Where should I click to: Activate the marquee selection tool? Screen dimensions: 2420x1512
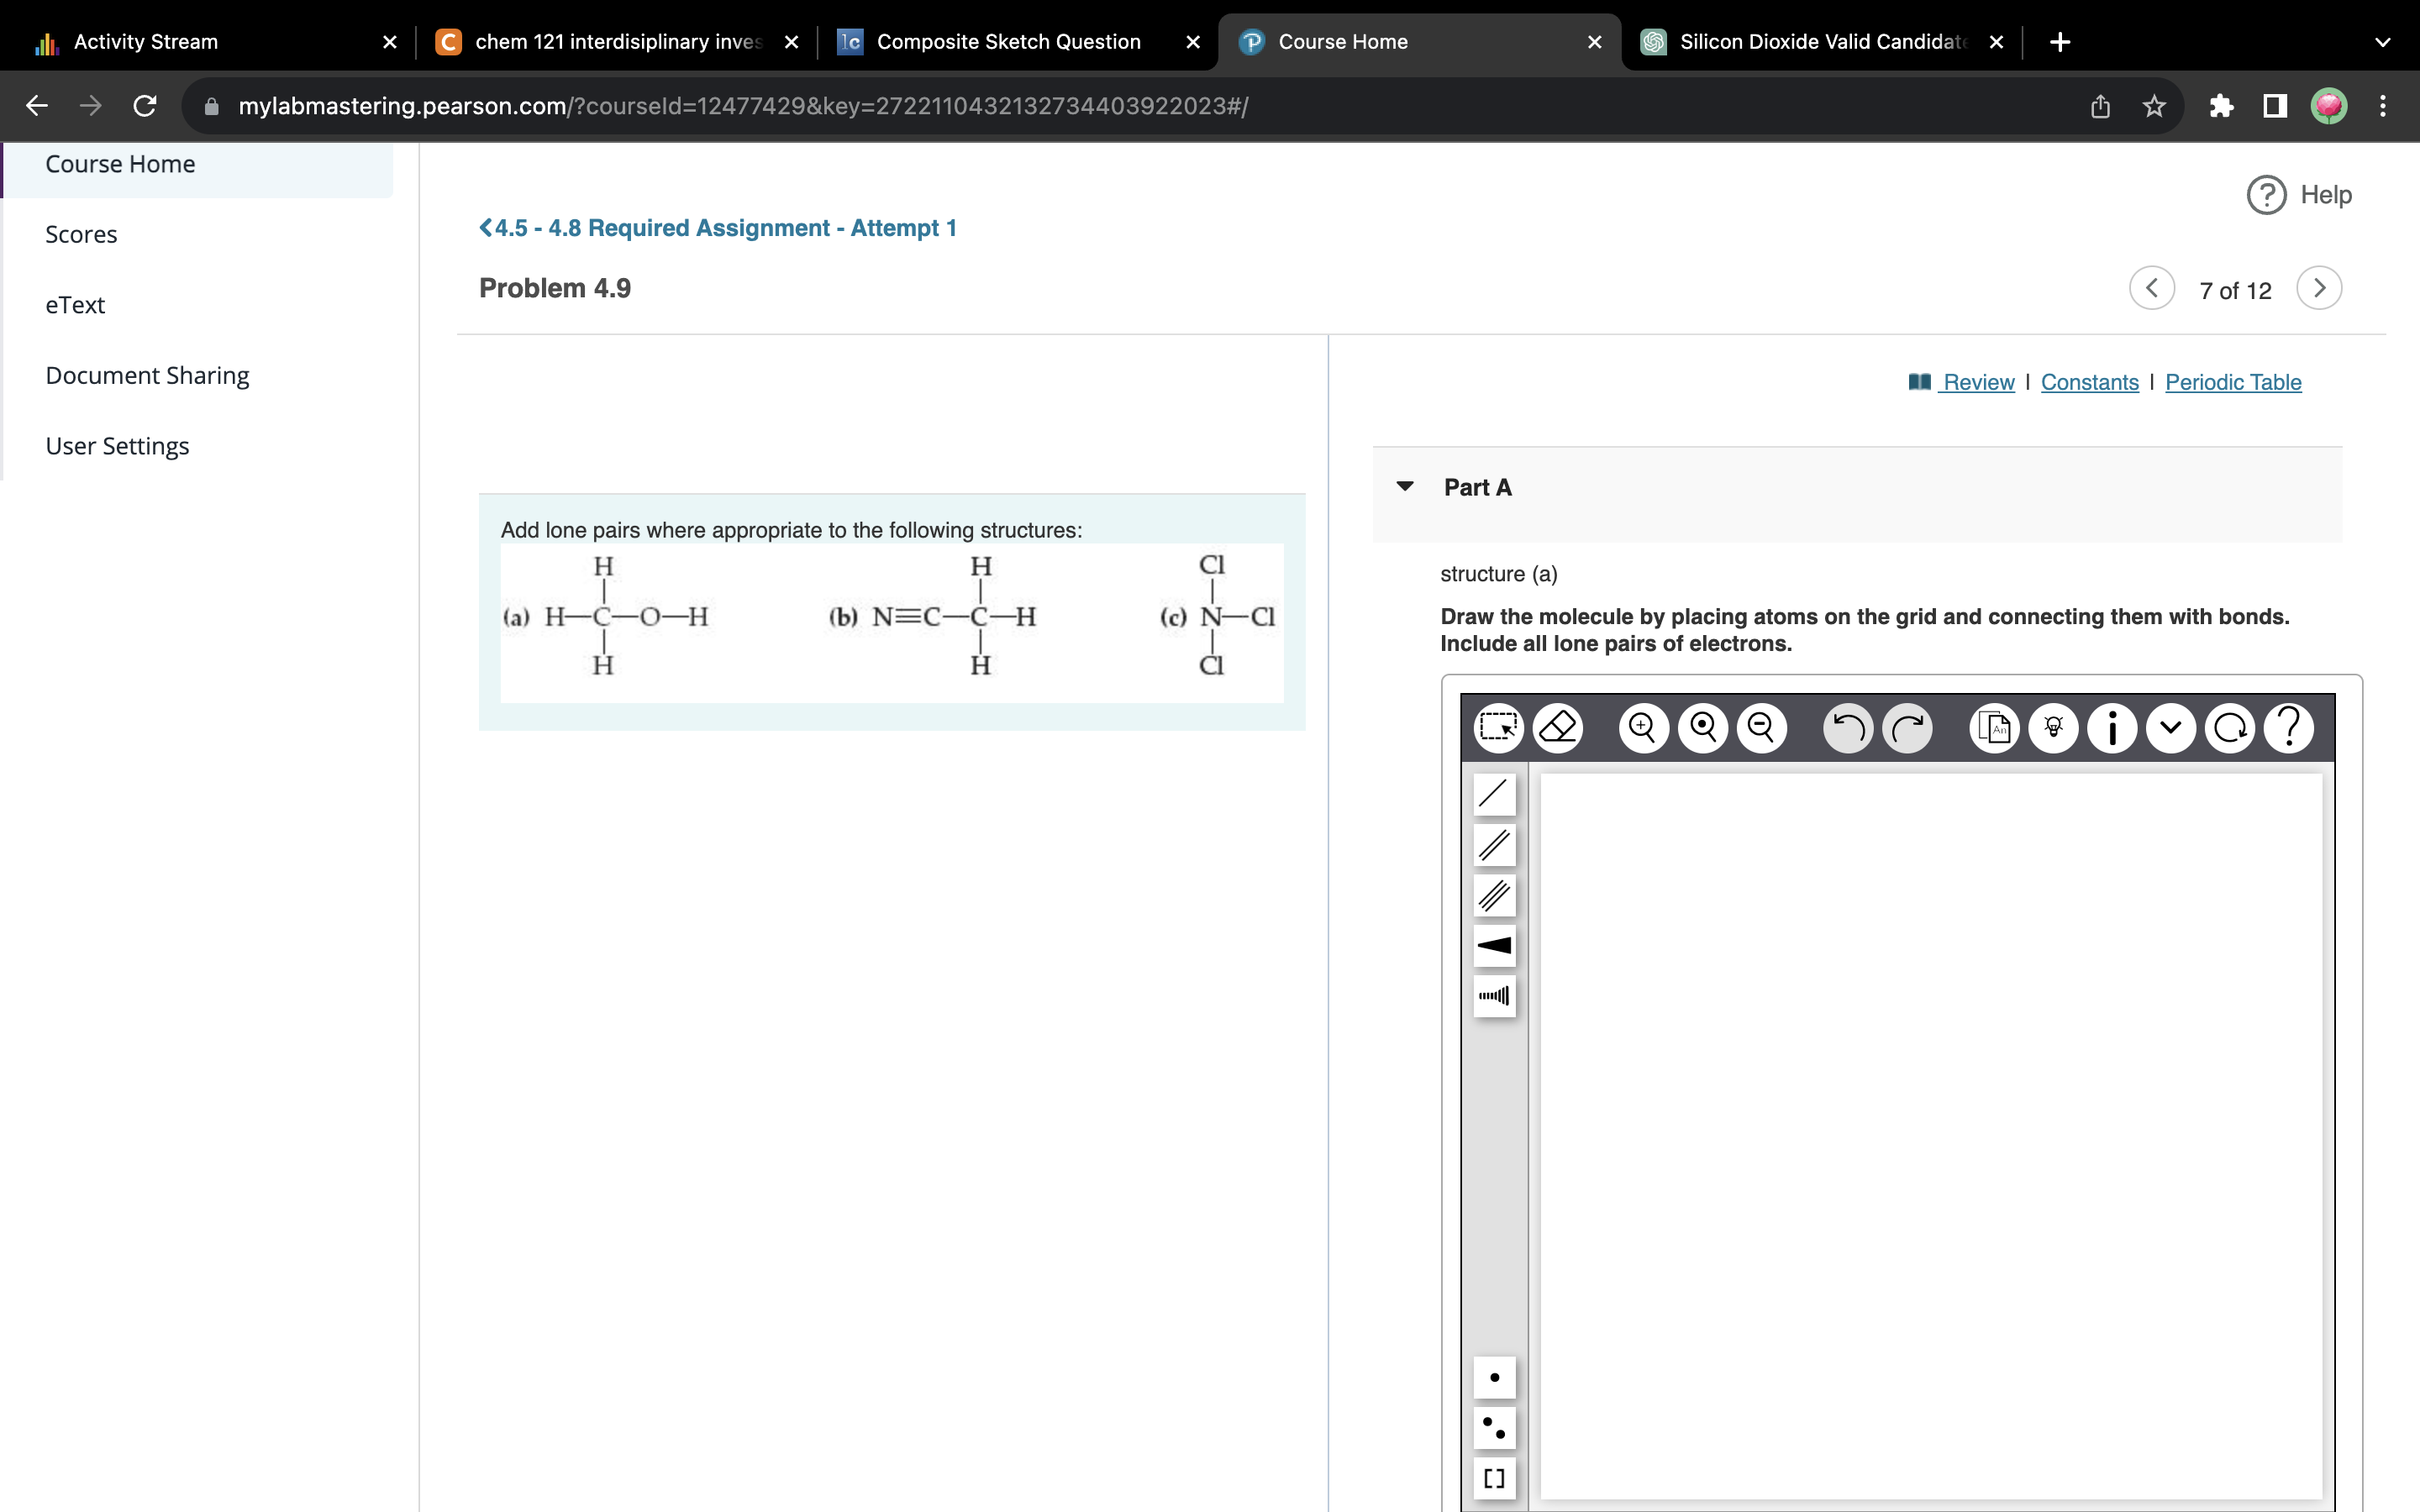(1498, 727)
